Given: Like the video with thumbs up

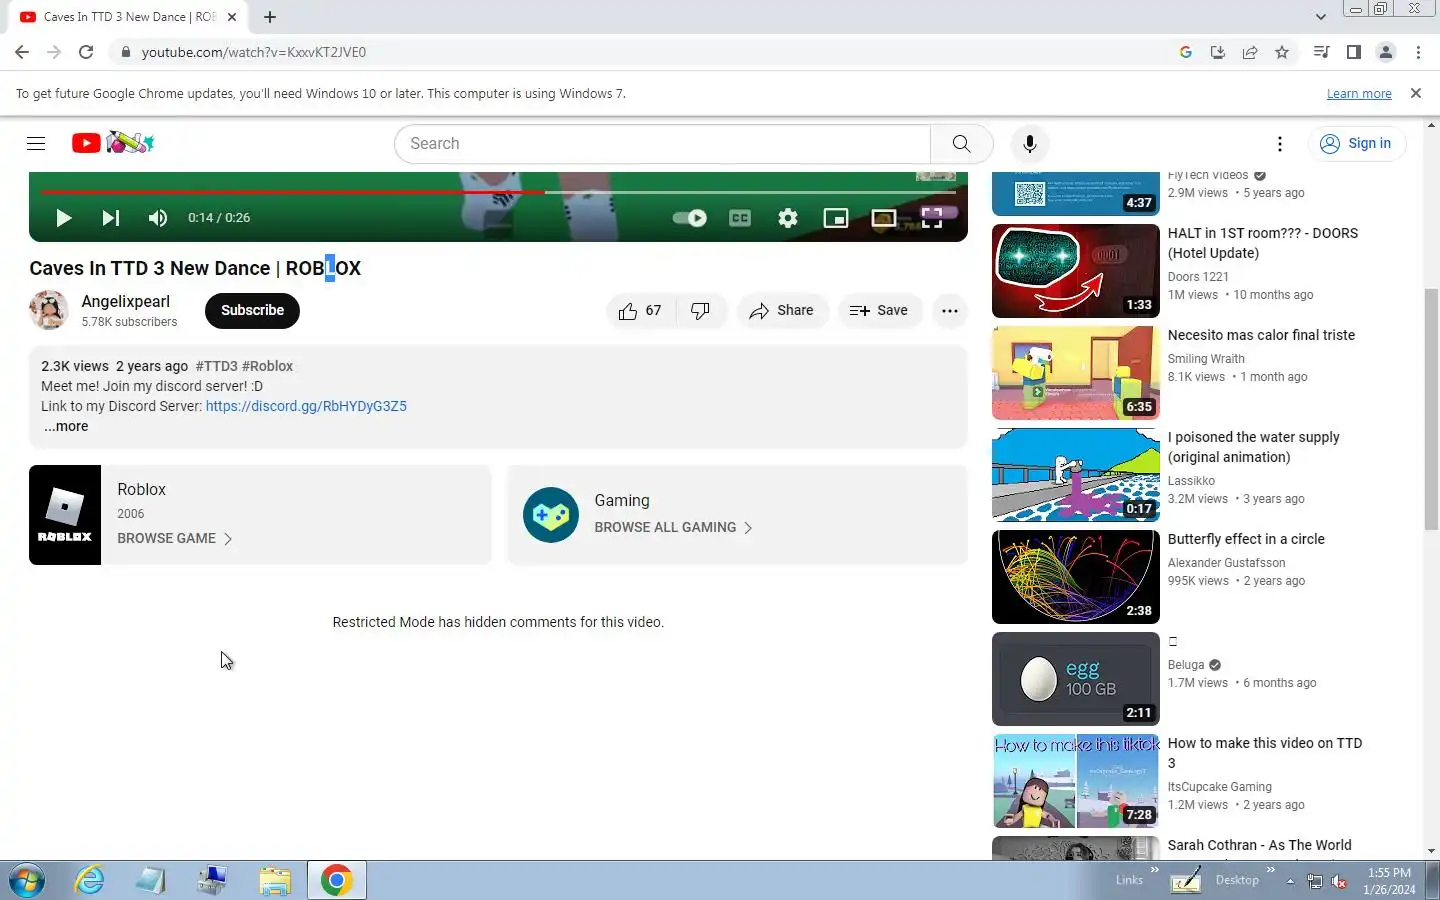Looking at the screenshot, I should [640, 311].
